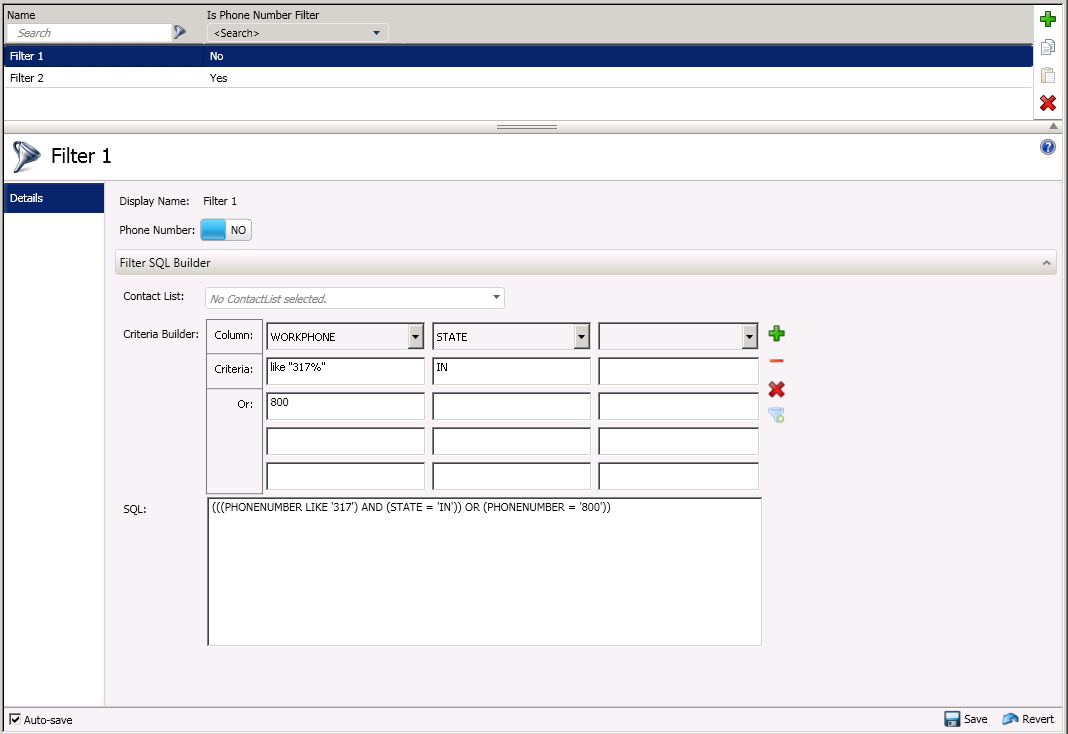Open help via blue question mark icon
Image resolution: width=1068 pixels, height=734 pixels.
click(1048, 147)
